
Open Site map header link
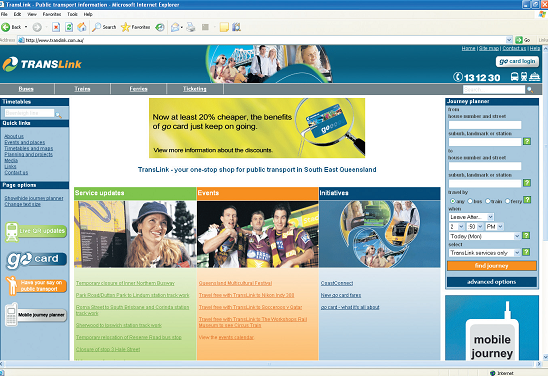[x=489, y=48]
